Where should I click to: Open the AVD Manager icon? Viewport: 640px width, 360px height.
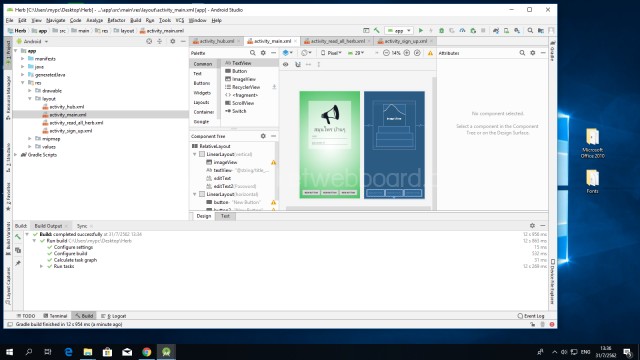507,31
